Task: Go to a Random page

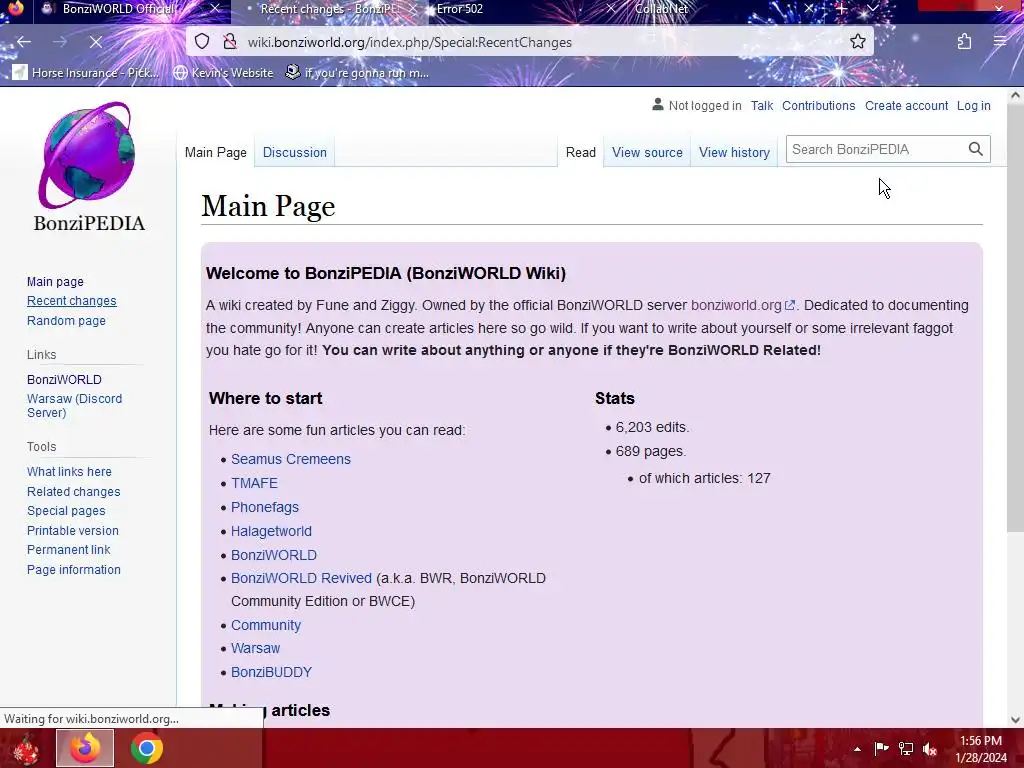Action: pos(66,321)
